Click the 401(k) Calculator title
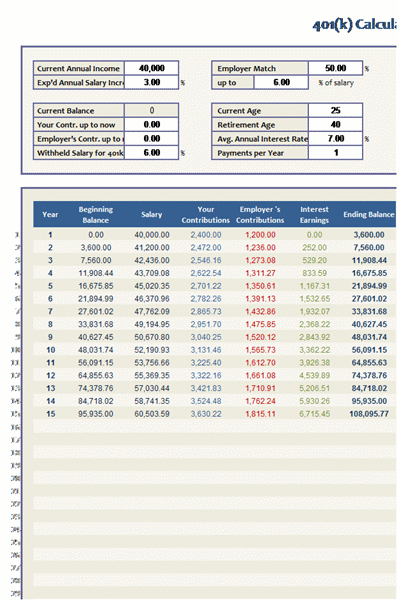 coord(355,24)
